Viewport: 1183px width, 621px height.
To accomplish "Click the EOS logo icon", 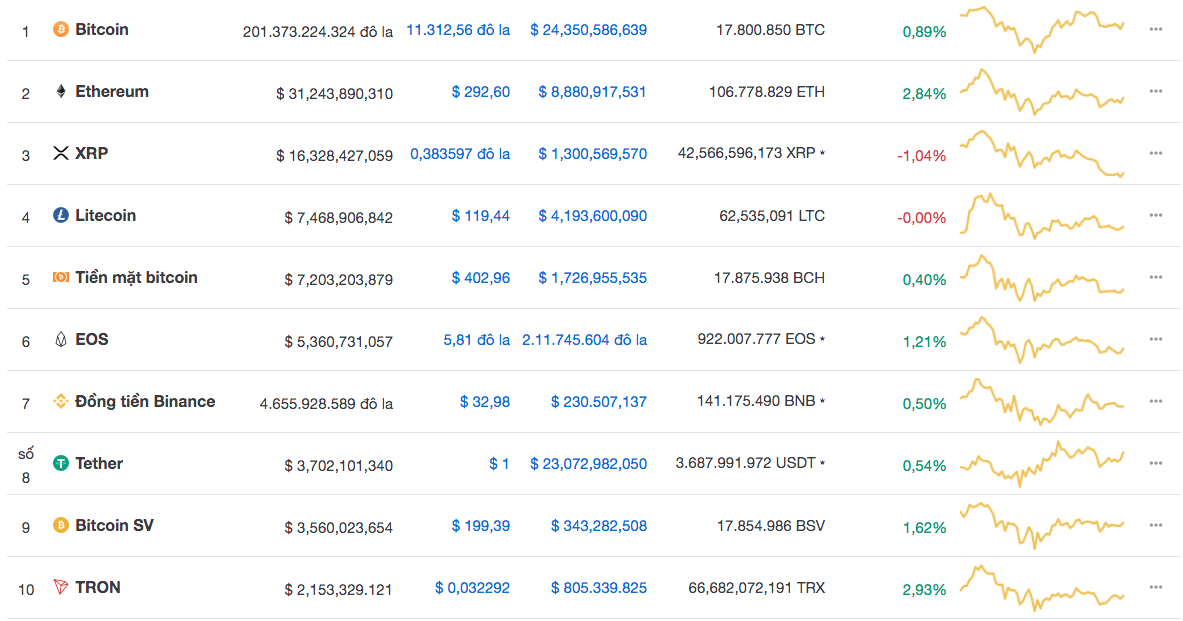I will point(61,340).
